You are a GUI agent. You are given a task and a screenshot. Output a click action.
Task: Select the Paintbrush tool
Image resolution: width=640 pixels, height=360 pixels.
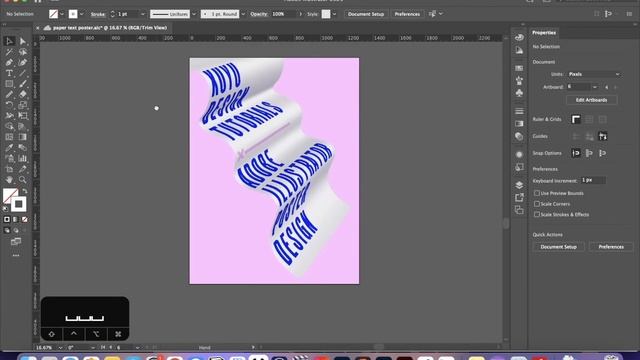(22, 84)
